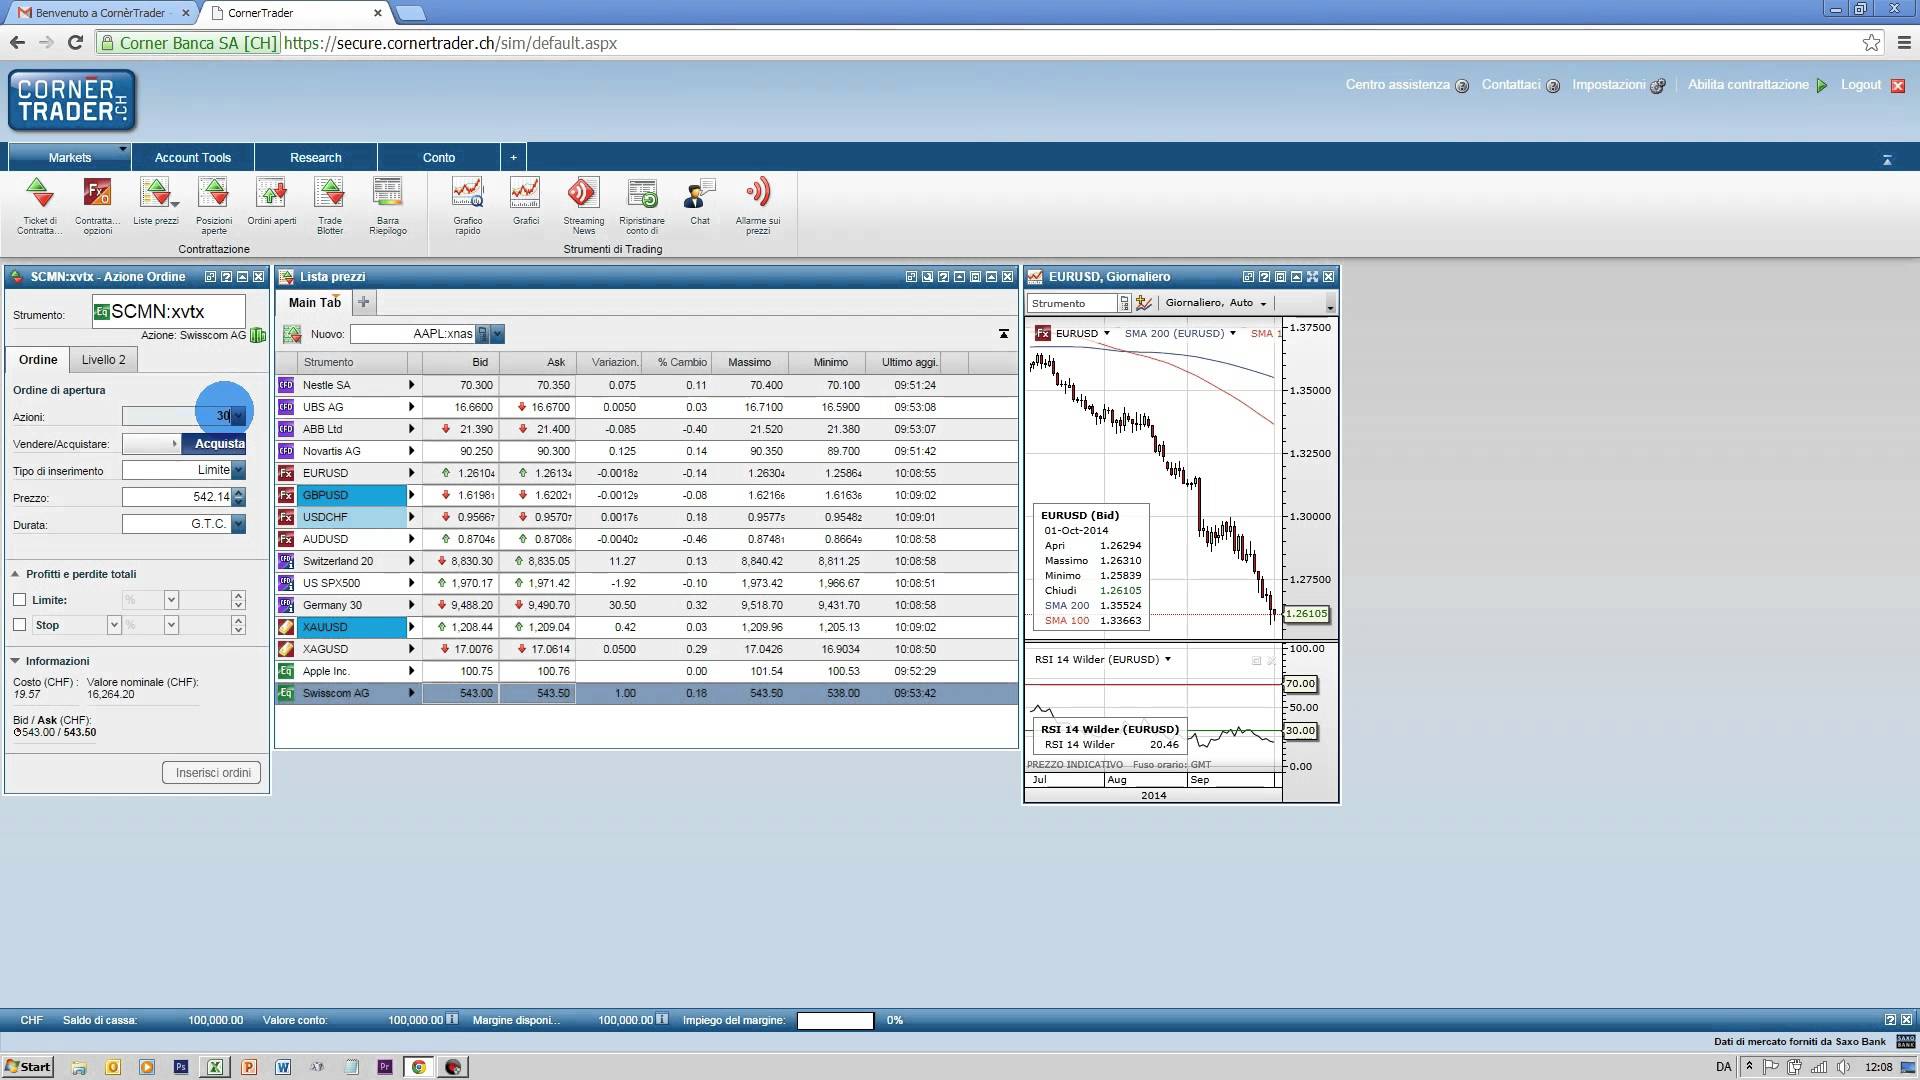Open Account Tools menu tab
The width and height of the screenshot is (1920, 1080).
(x=192, y=157)
